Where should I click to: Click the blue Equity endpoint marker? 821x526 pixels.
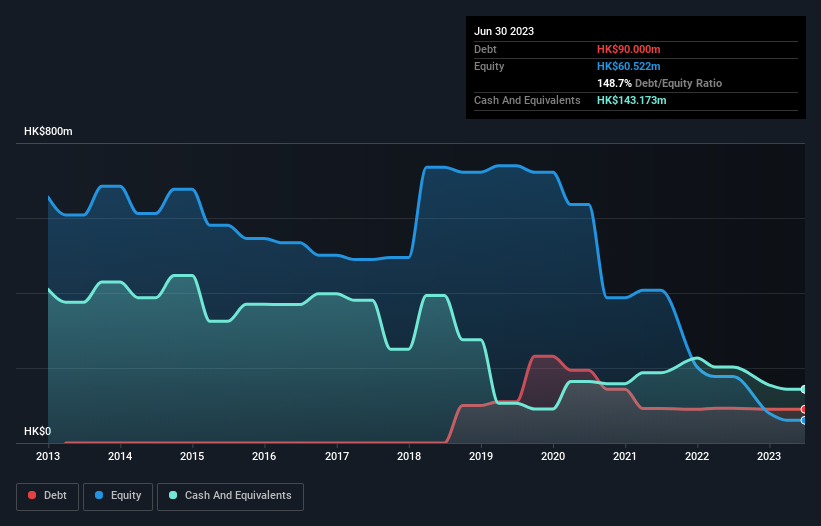pyautogui.click(x=804, y=420)
